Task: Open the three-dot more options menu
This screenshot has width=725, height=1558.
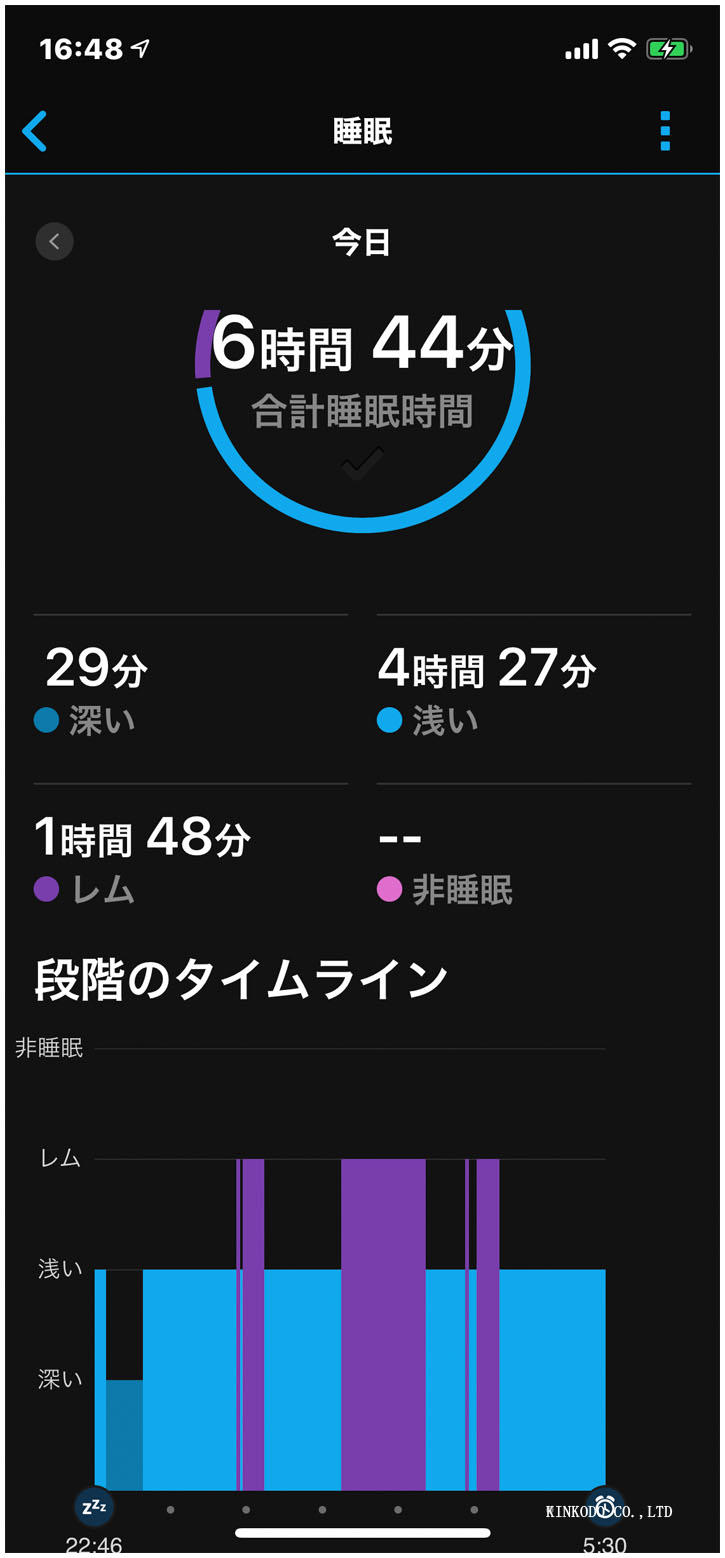Action: point(665,131)
